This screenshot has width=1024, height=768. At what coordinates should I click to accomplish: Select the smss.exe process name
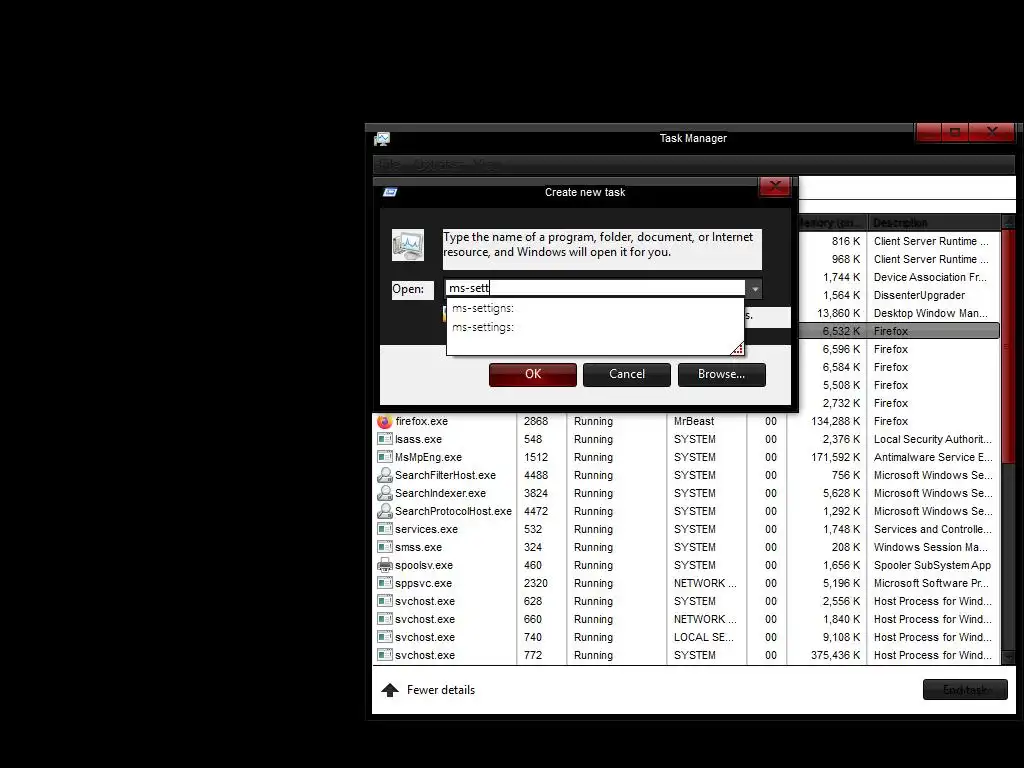click(419, 547)
